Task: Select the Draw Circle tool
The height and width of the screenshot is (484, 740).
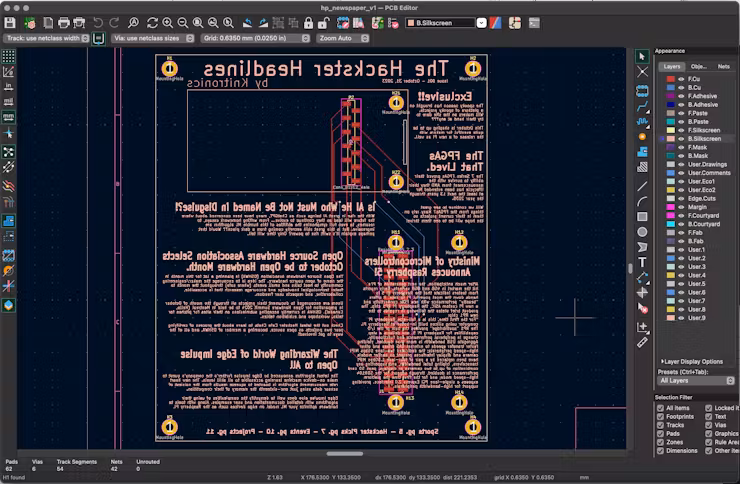Action: (642, 232)
